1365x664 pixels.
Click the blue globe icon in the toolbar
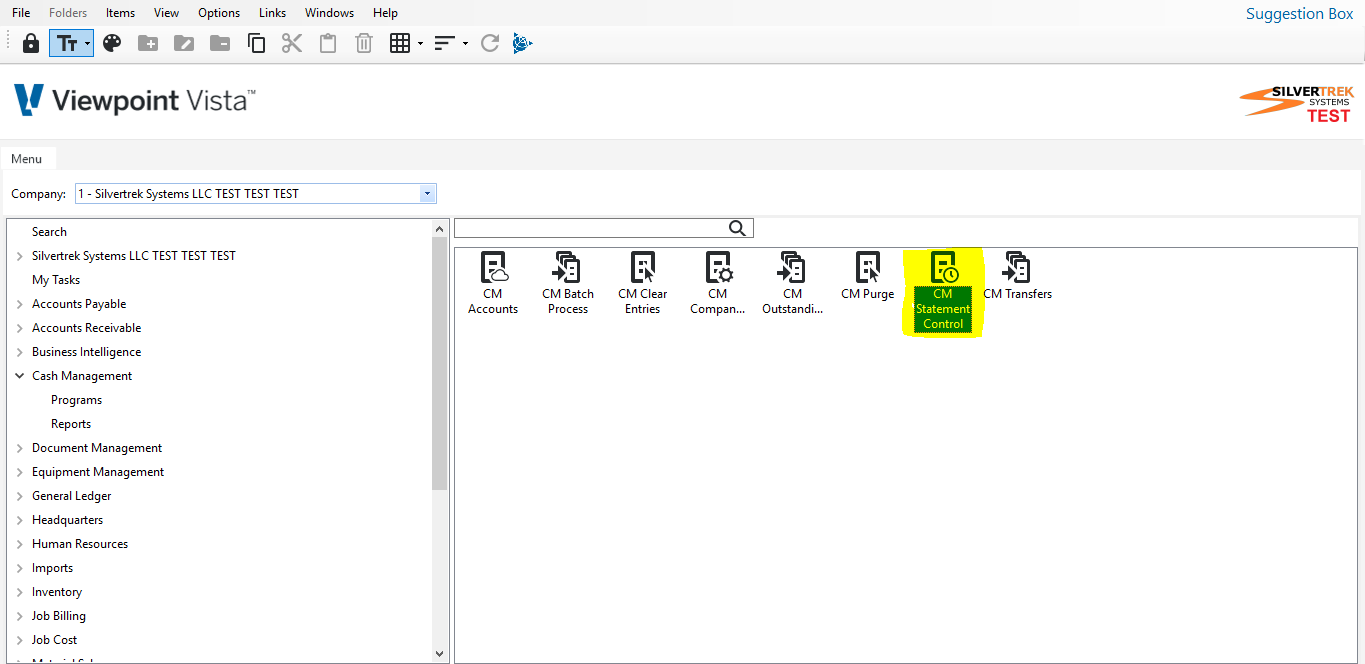point(522,43)
